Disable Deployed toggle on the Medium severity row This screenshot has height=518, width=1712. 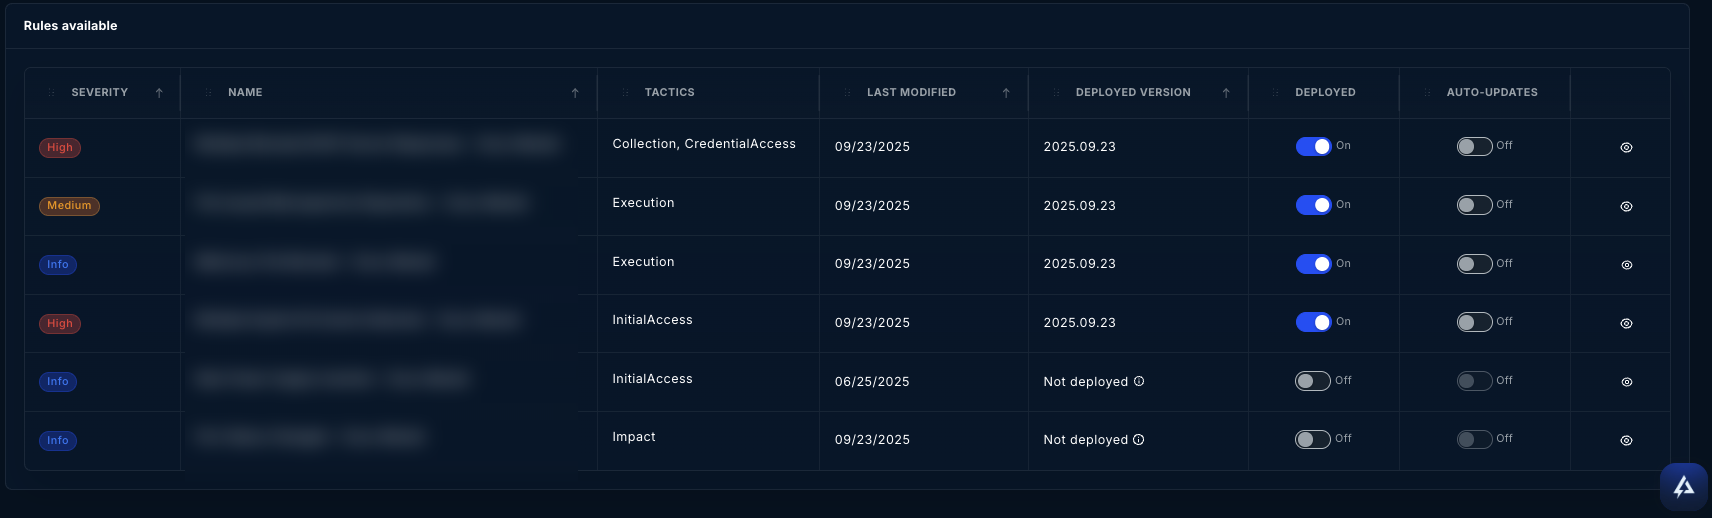[1313, 205]
